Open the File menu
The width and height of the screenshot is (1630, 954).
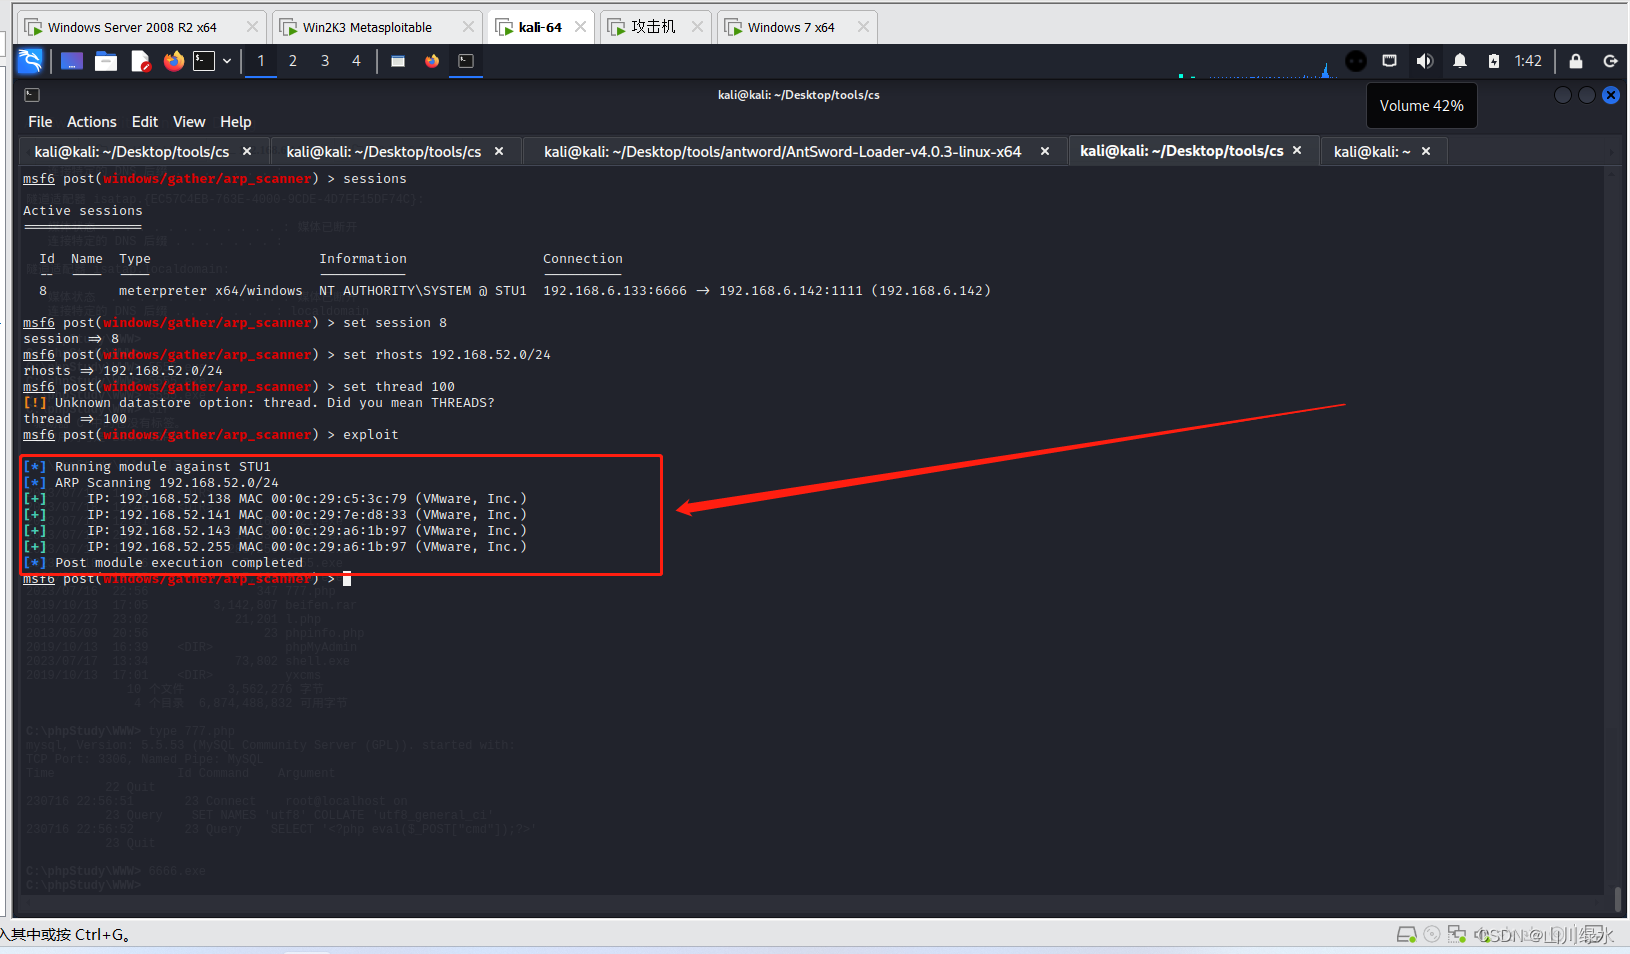[40, 122]
